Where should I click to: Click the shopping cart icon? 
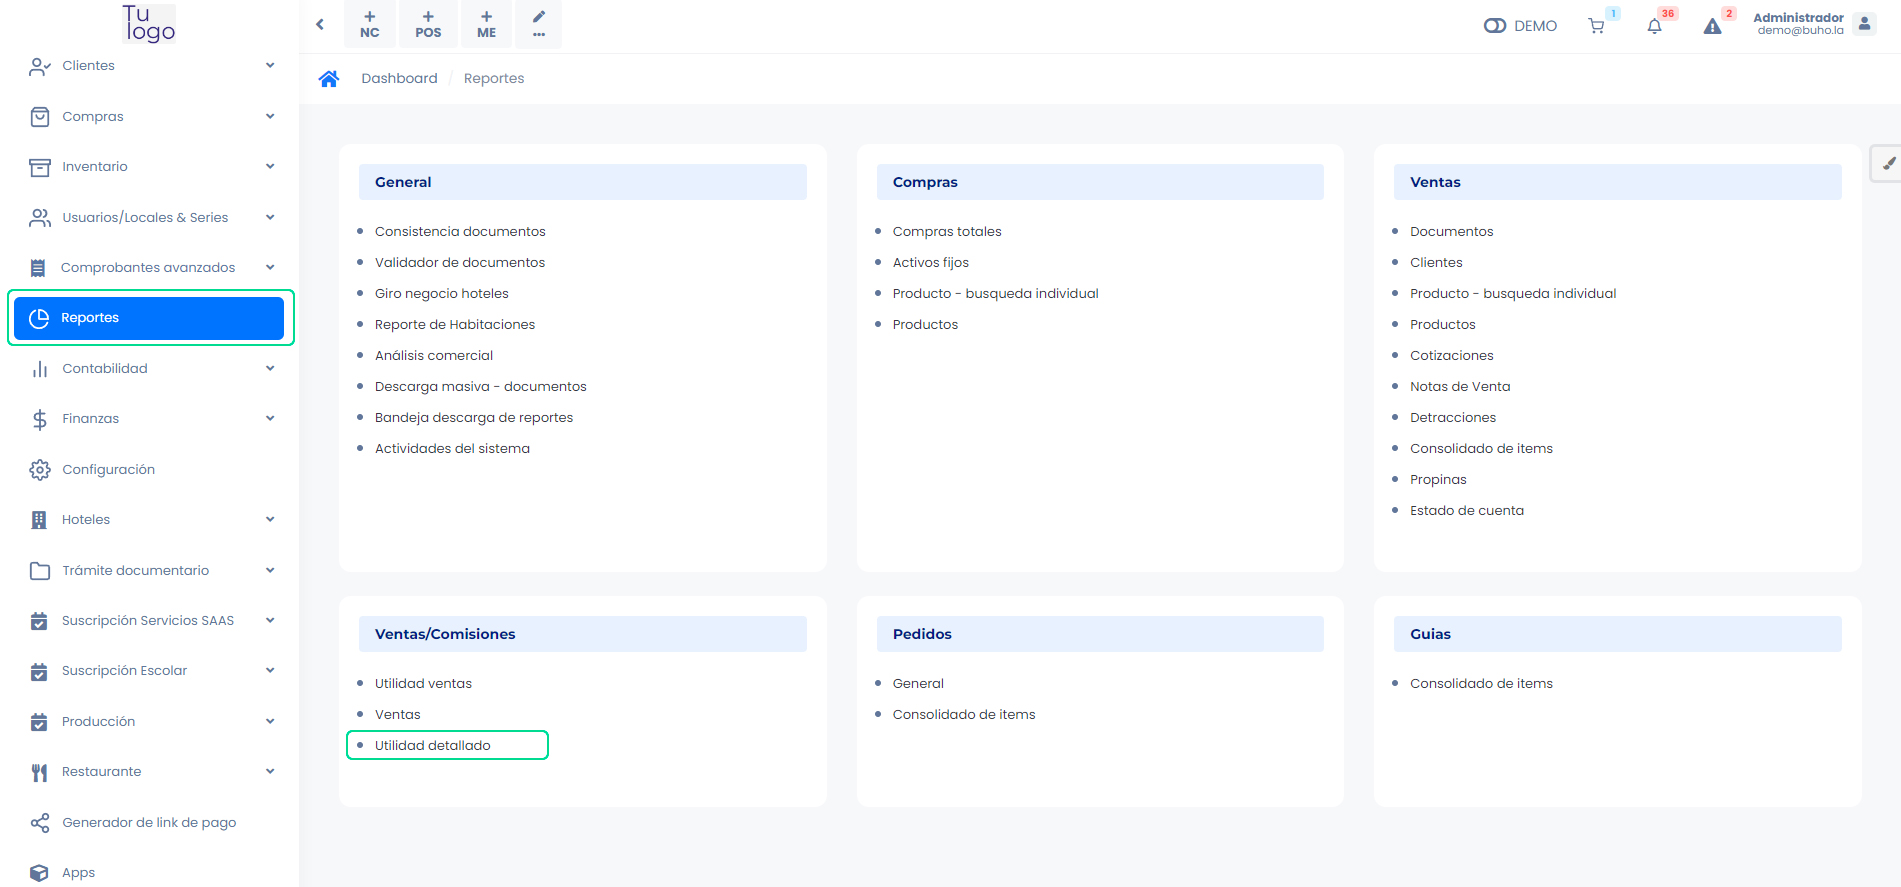(x=1596, y=26)
